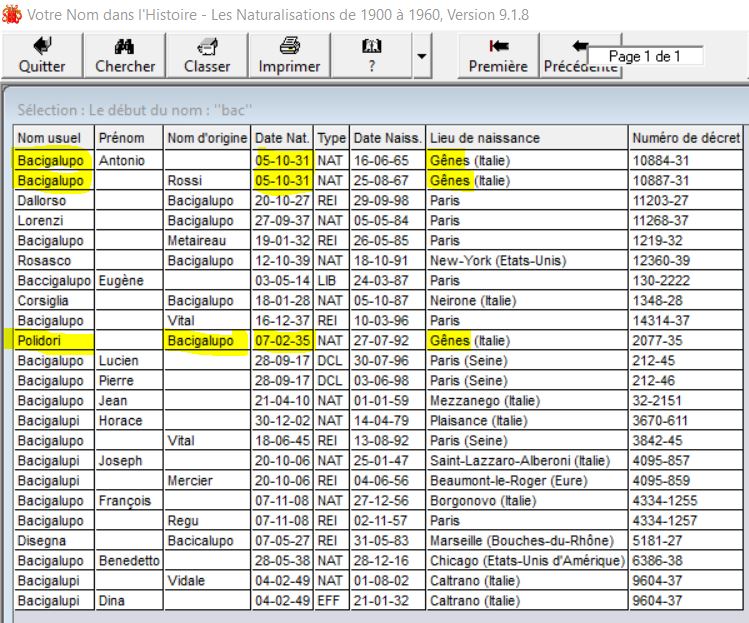Click the Classer sort button
749x623 pixels.
click(207, 55)
